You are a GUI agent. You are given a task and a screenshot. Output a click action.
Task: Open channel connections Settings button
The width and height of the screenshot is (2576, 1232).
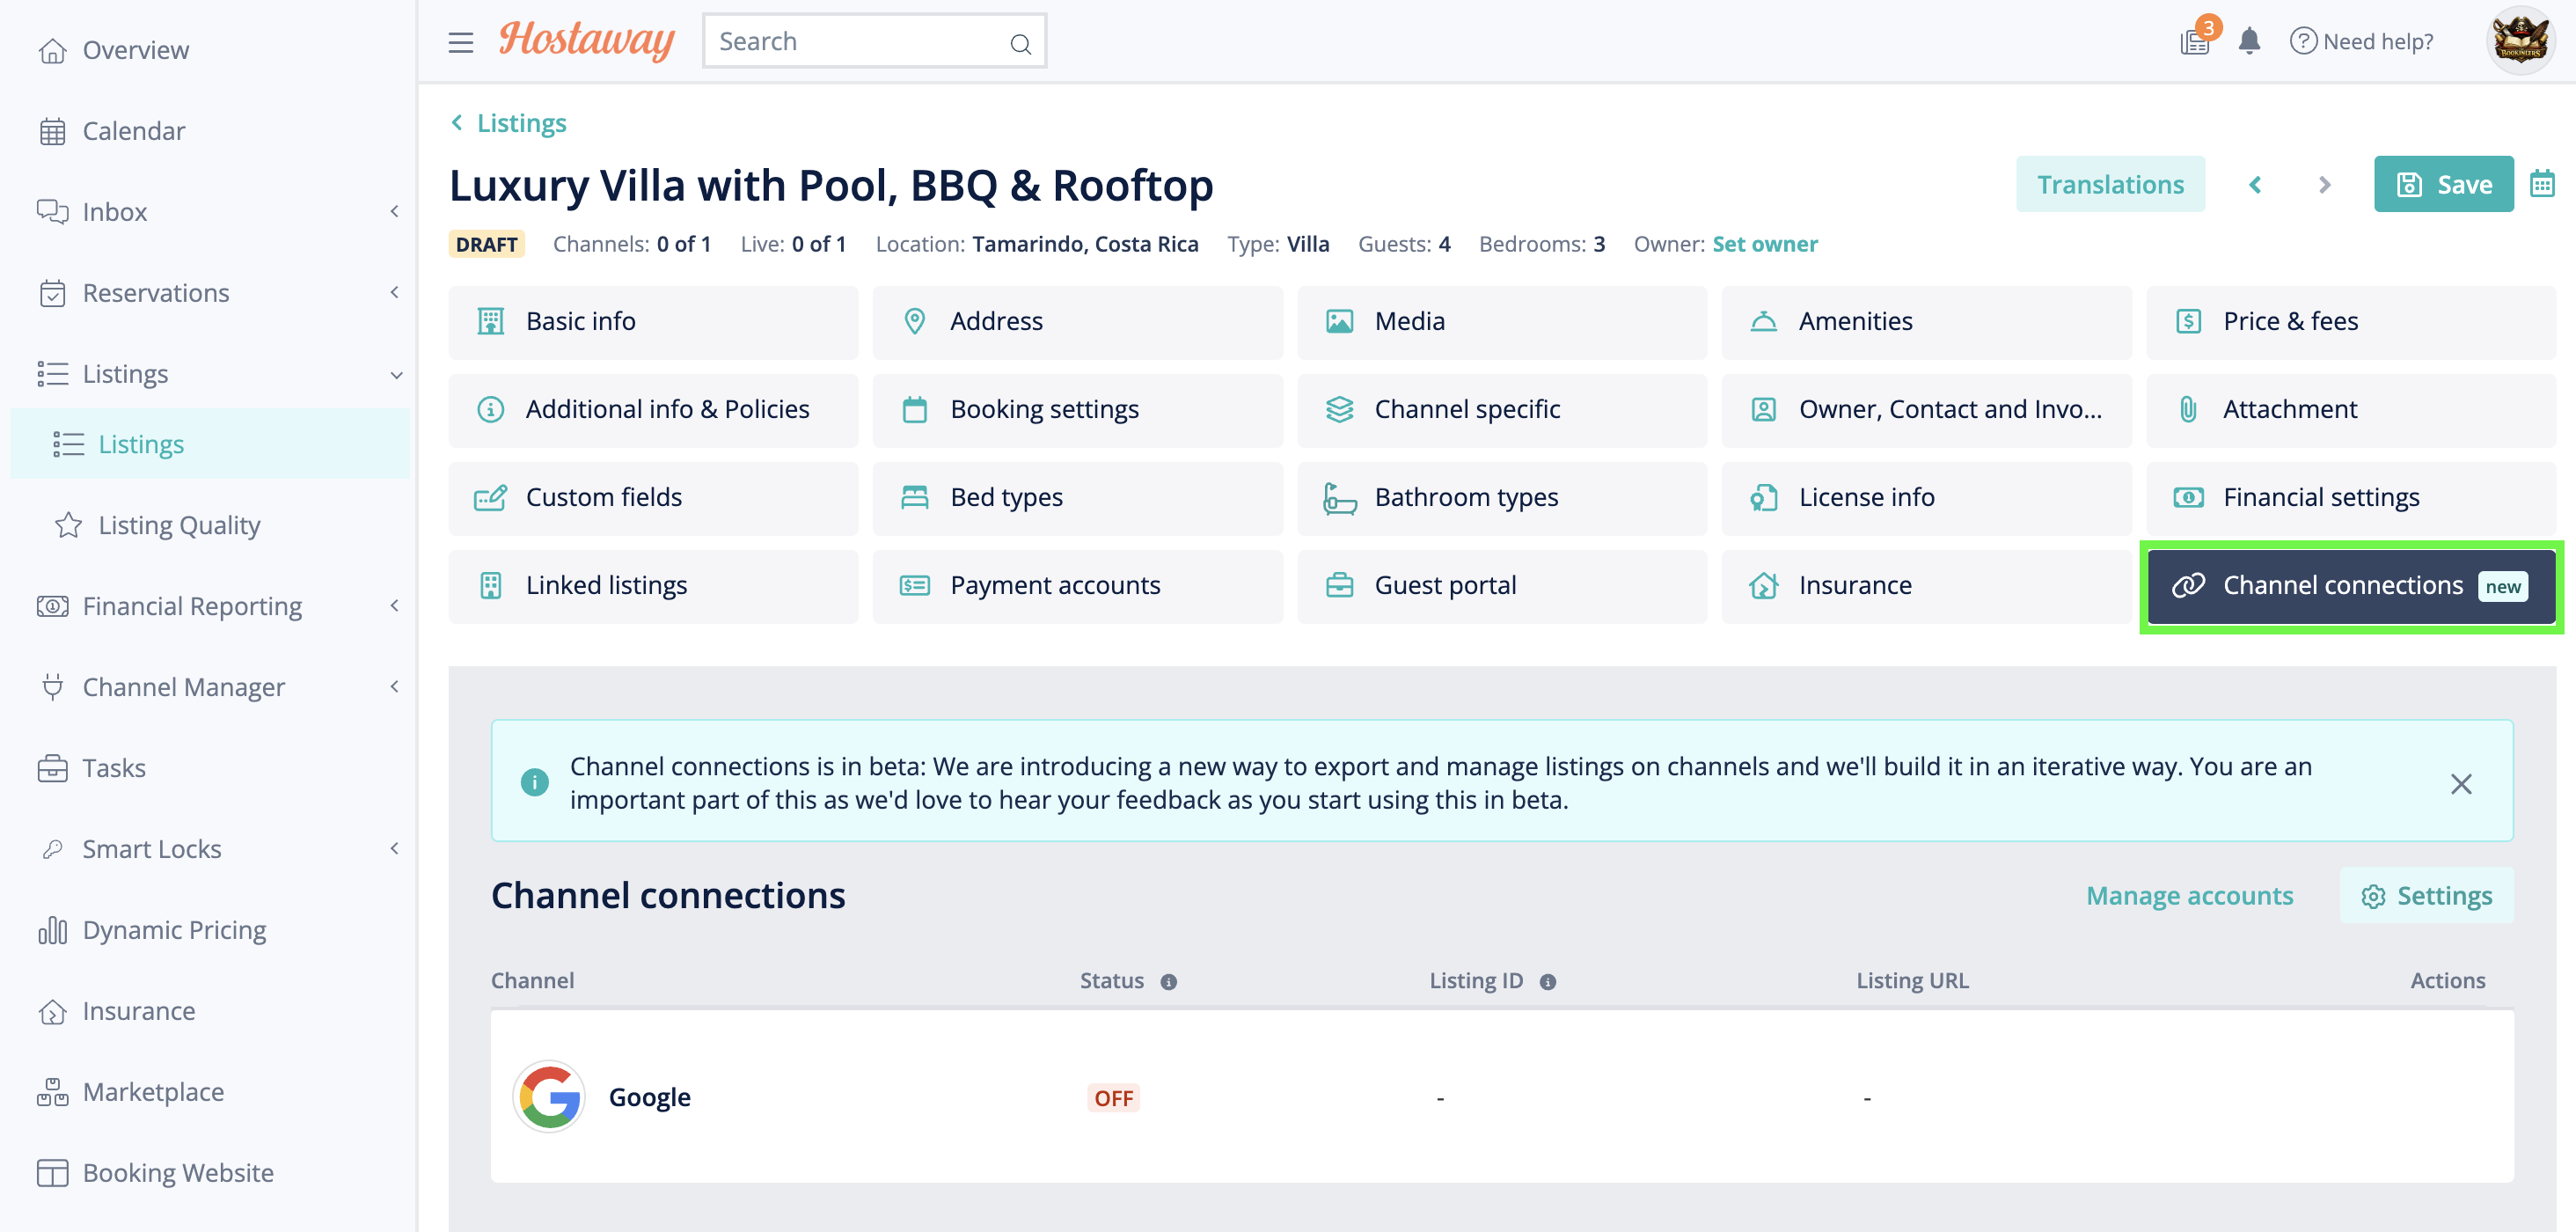[x=2426, y=896]
